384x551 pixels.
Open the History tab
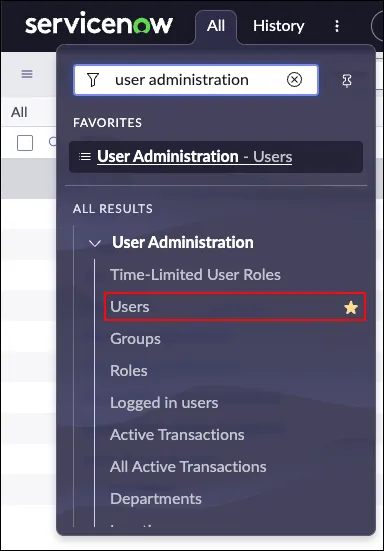(279, 26)
